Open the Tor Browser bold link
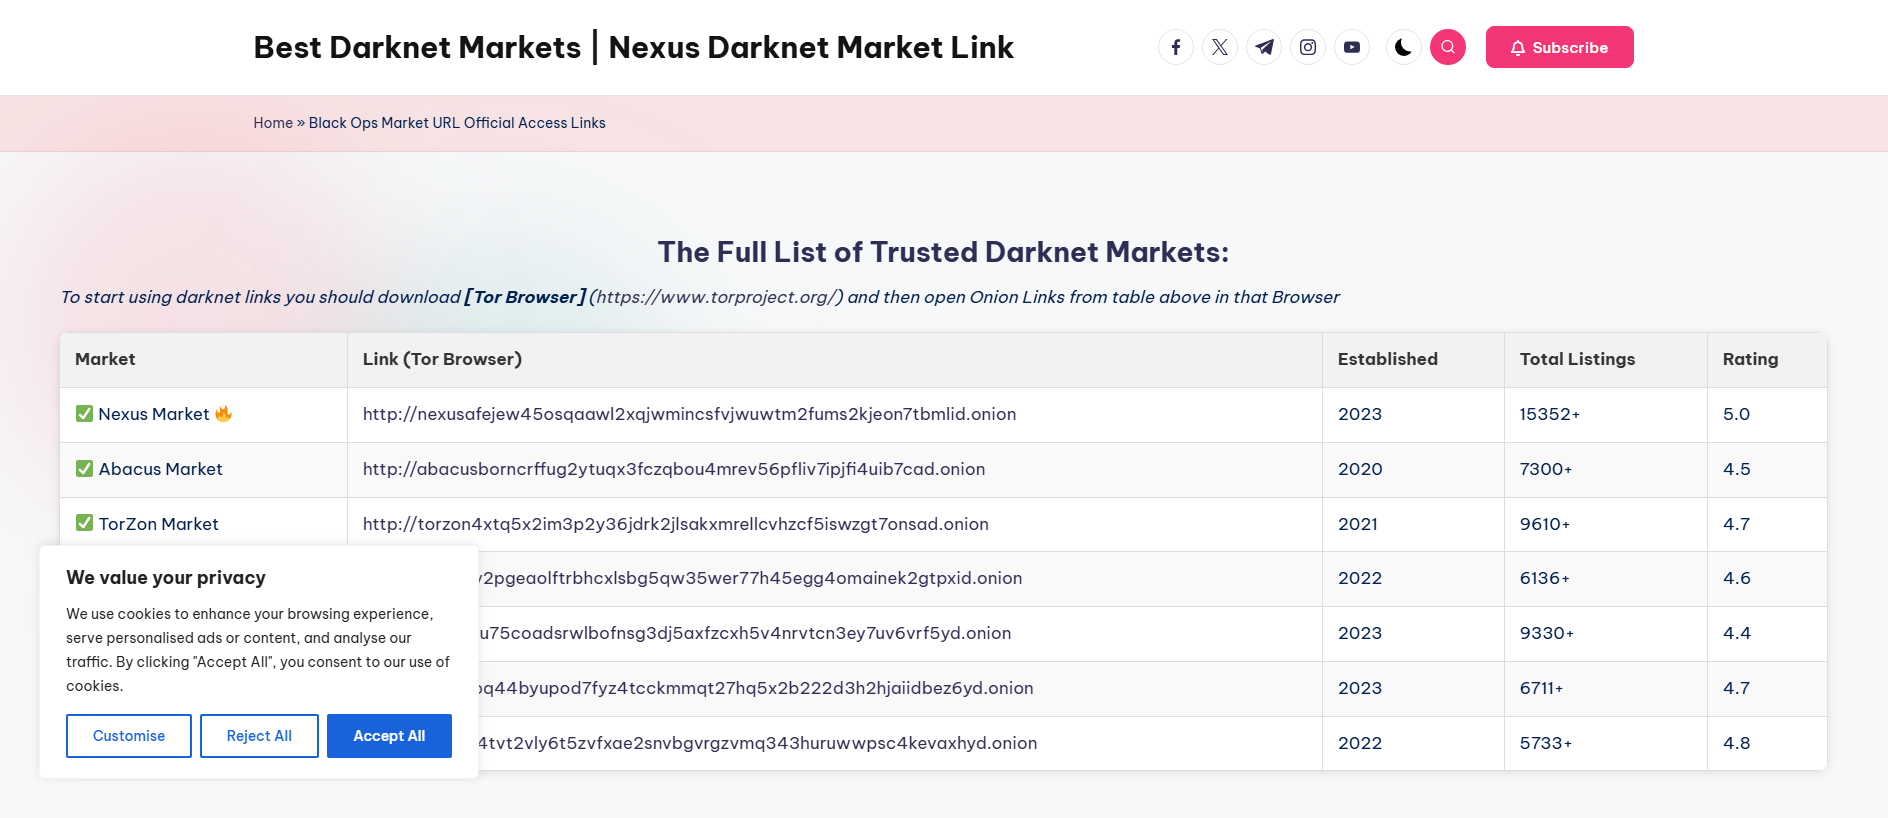Viewport: 1888px width, 818px height. pyautogui.click(x=525, y=297)
